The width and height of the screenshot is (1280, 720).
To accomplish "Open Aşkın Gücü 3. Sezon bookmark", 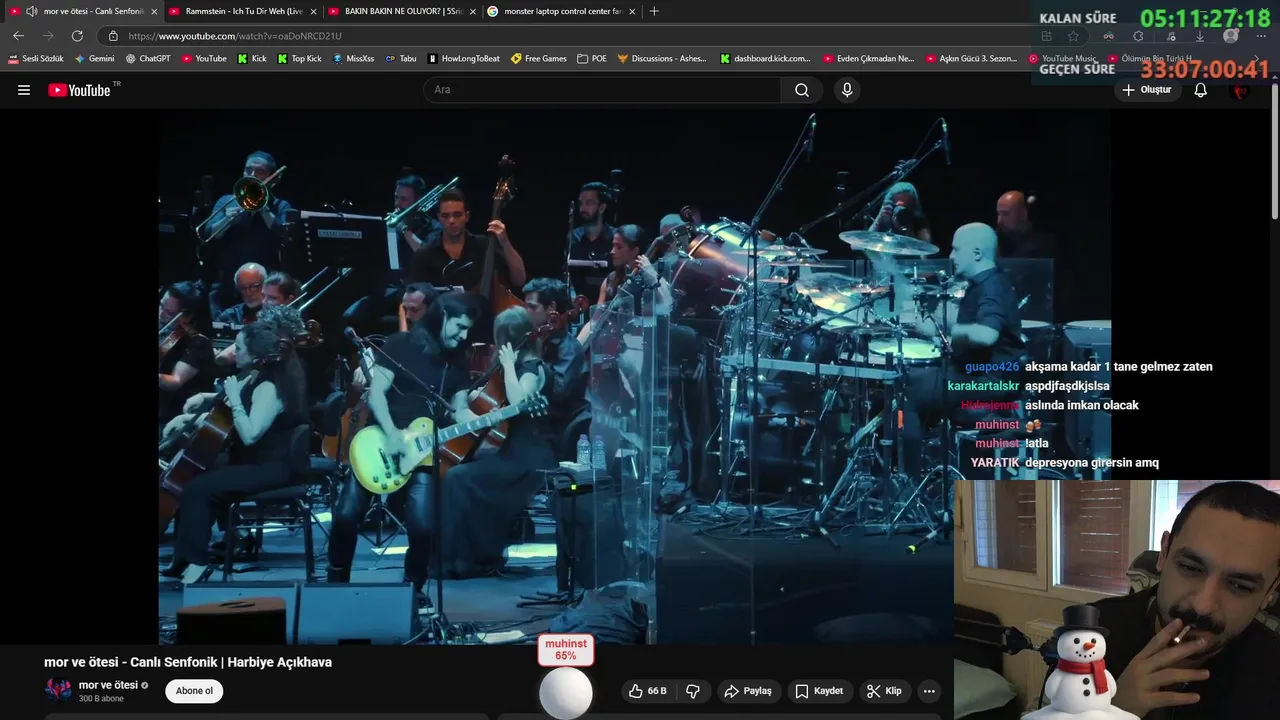I will point(971,59).
